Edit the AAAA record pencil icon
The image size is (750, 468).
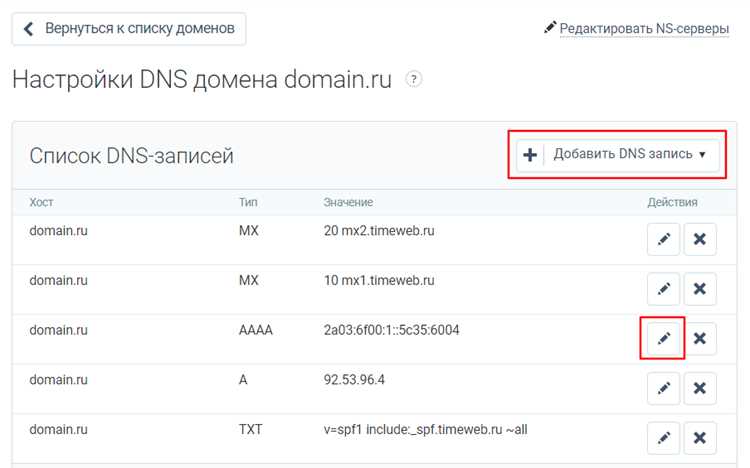tap(663, 339)
